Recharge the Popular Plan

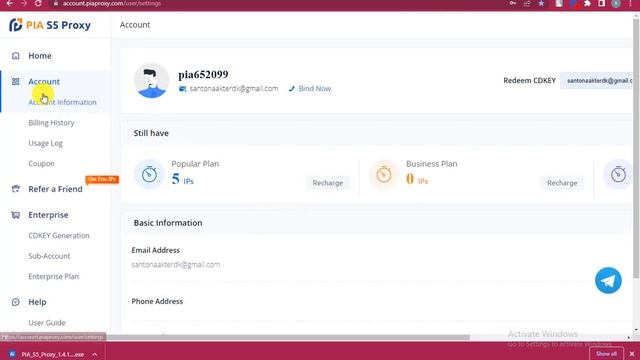[x=328, y=183]
